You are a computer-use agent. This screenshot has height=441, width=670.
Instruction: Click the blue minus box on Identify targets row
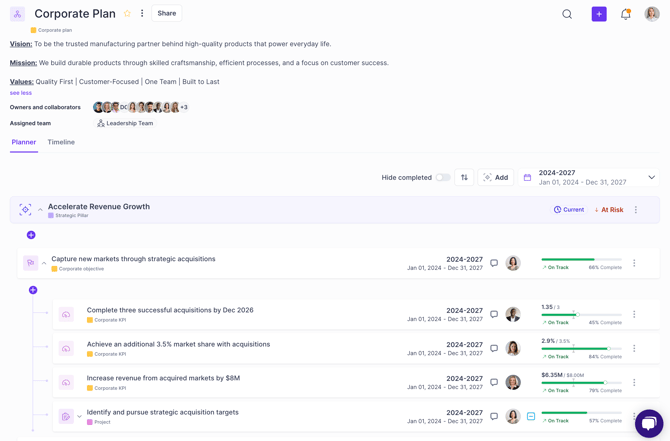pyautogui.click(x=531, y=416)
